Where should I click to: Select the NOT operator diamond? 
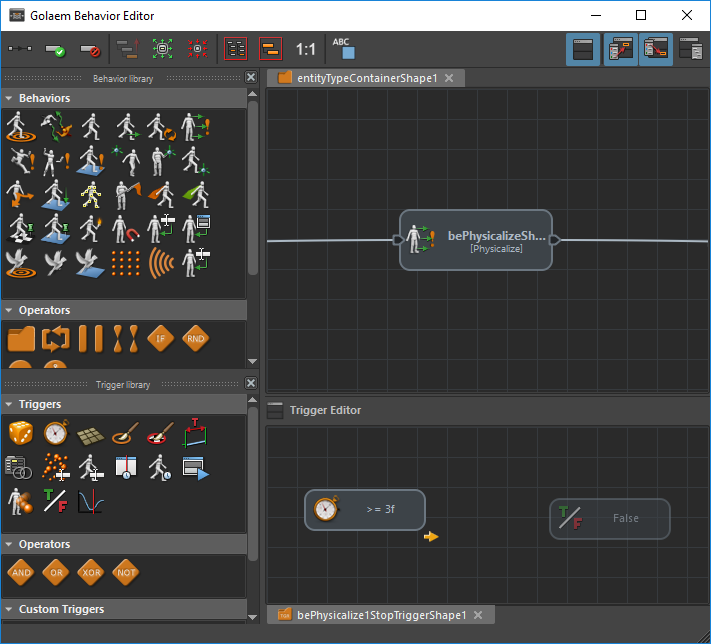point(126,572)
